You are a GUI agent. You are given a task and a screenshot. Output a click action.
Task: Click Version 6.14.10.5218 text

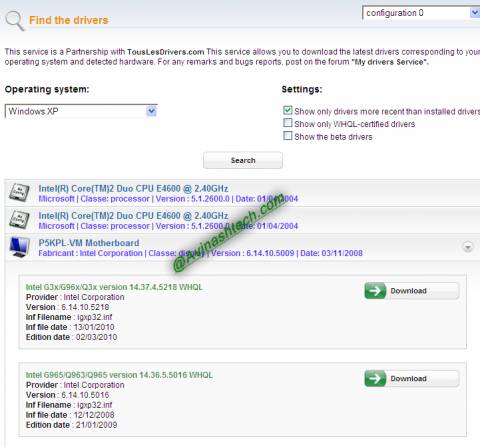coord(67,307)
